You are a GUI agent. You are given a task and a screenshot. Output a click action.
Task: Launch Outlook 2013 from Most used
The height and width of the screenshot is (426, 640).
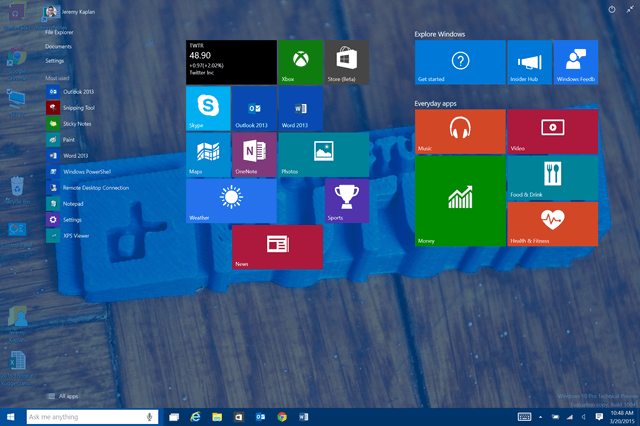tap(70, 92)
